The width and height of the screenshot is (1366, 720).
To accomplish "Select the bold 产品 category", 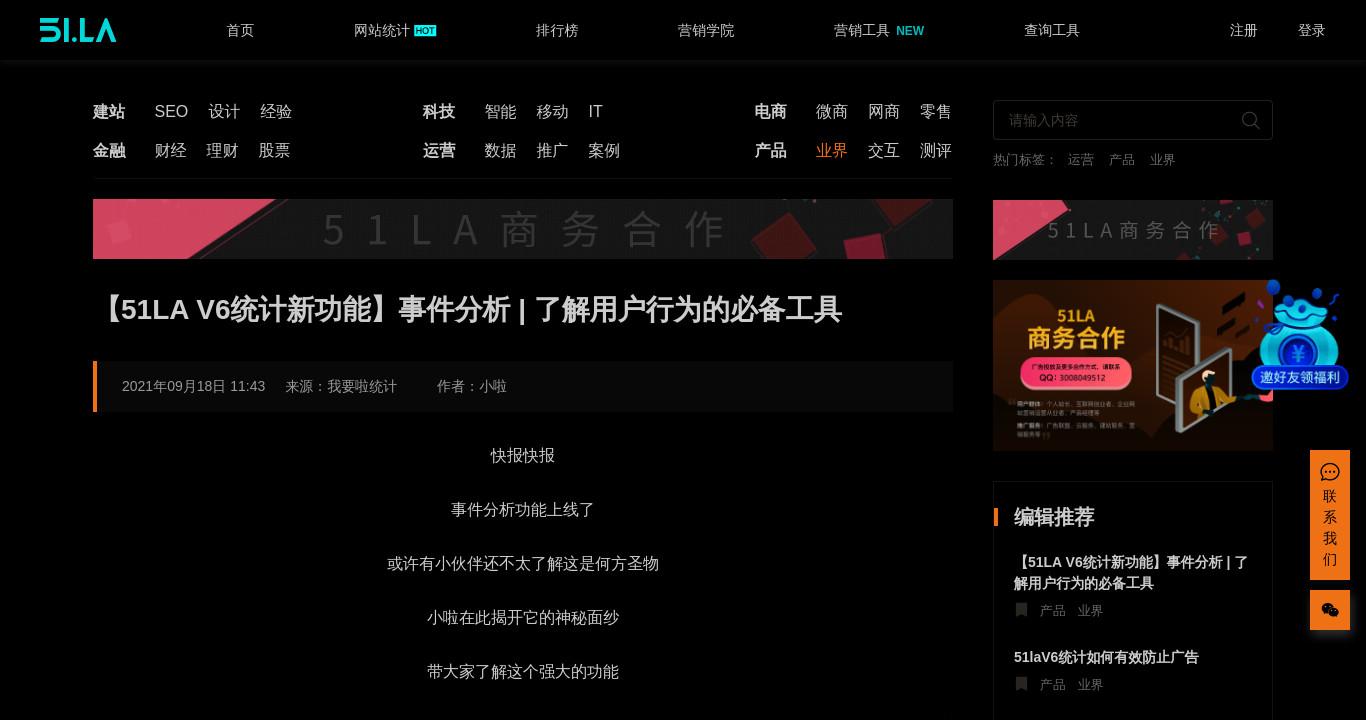I will coord(770,151).
